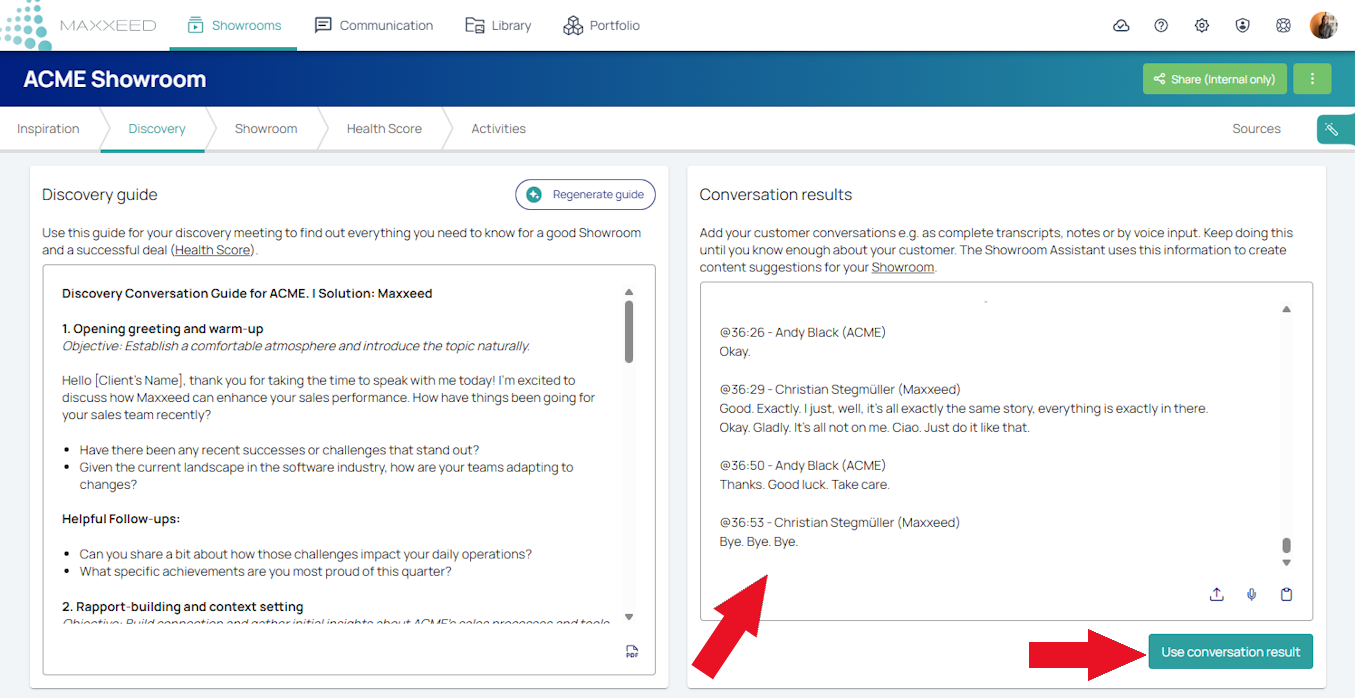Go to the Showroom step
This screenshot has width=1355, height=698.
(x=266, y=129)
